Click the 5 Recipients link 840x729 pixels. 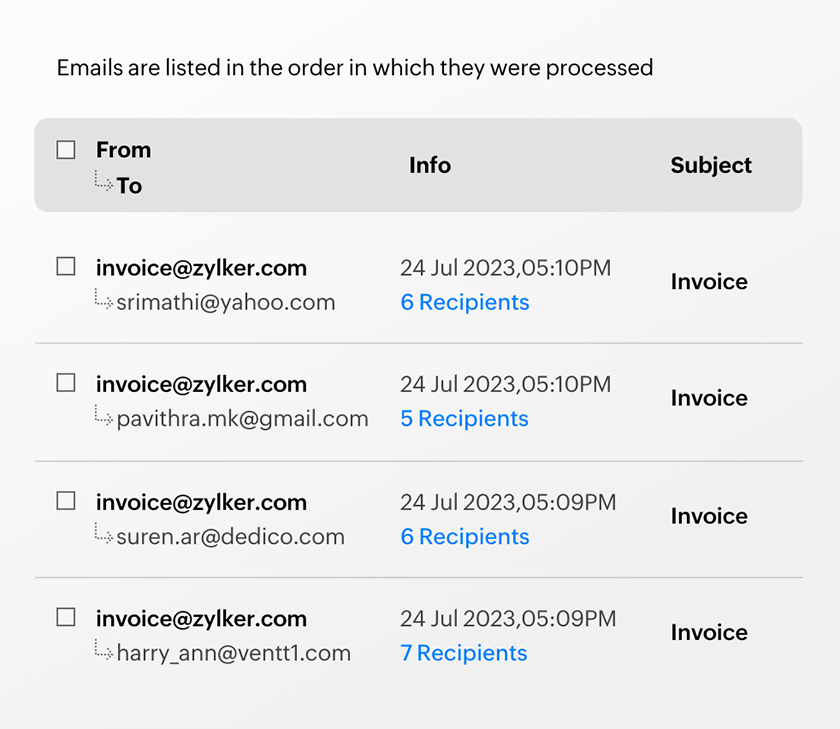[464, 418]
